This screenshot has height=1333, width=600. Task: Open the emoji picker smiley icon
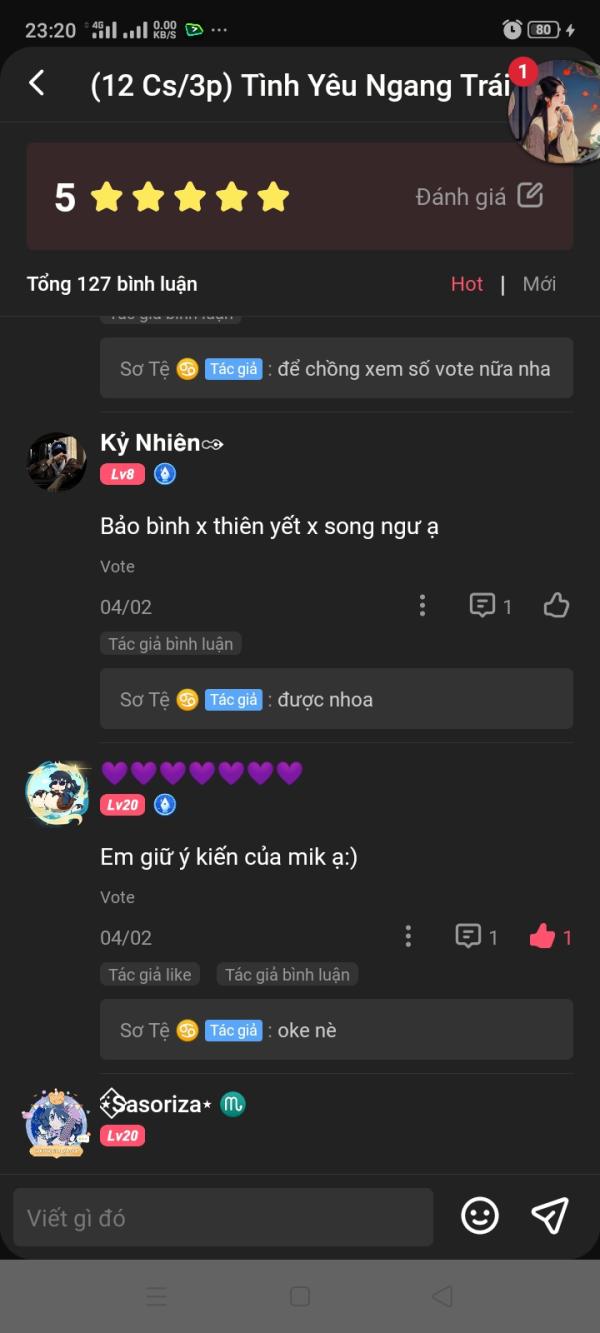coord(480,1215)
